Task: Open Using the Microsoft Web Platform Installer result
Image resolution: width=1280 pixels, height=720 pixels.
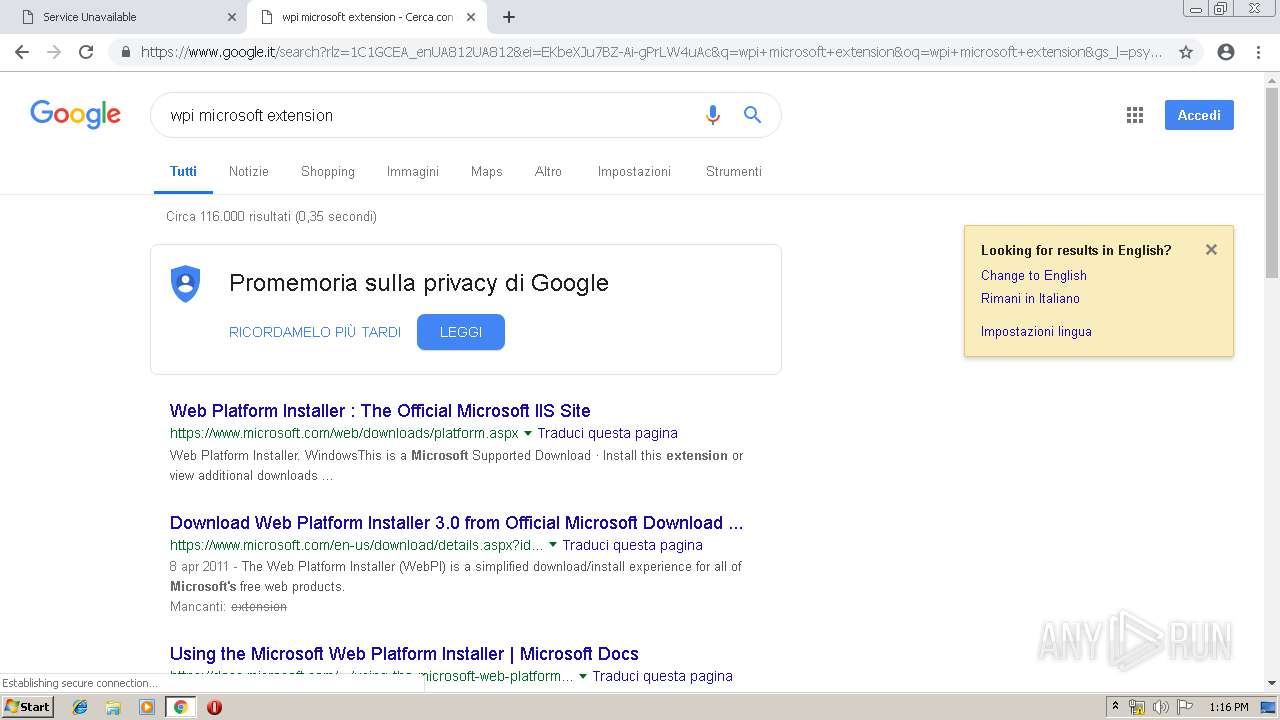Action: click(404, 654)
